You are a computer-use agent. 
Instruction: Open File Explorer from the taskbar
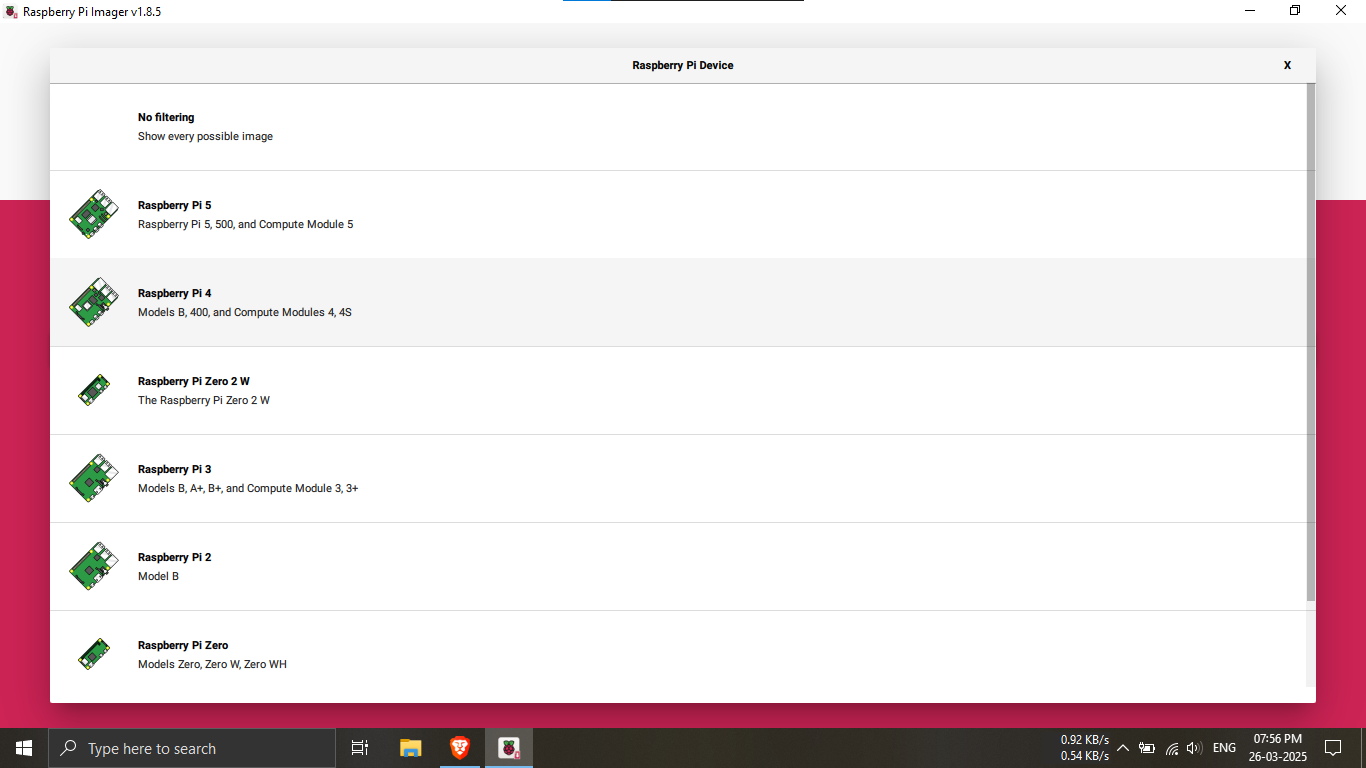pos(411,748)
